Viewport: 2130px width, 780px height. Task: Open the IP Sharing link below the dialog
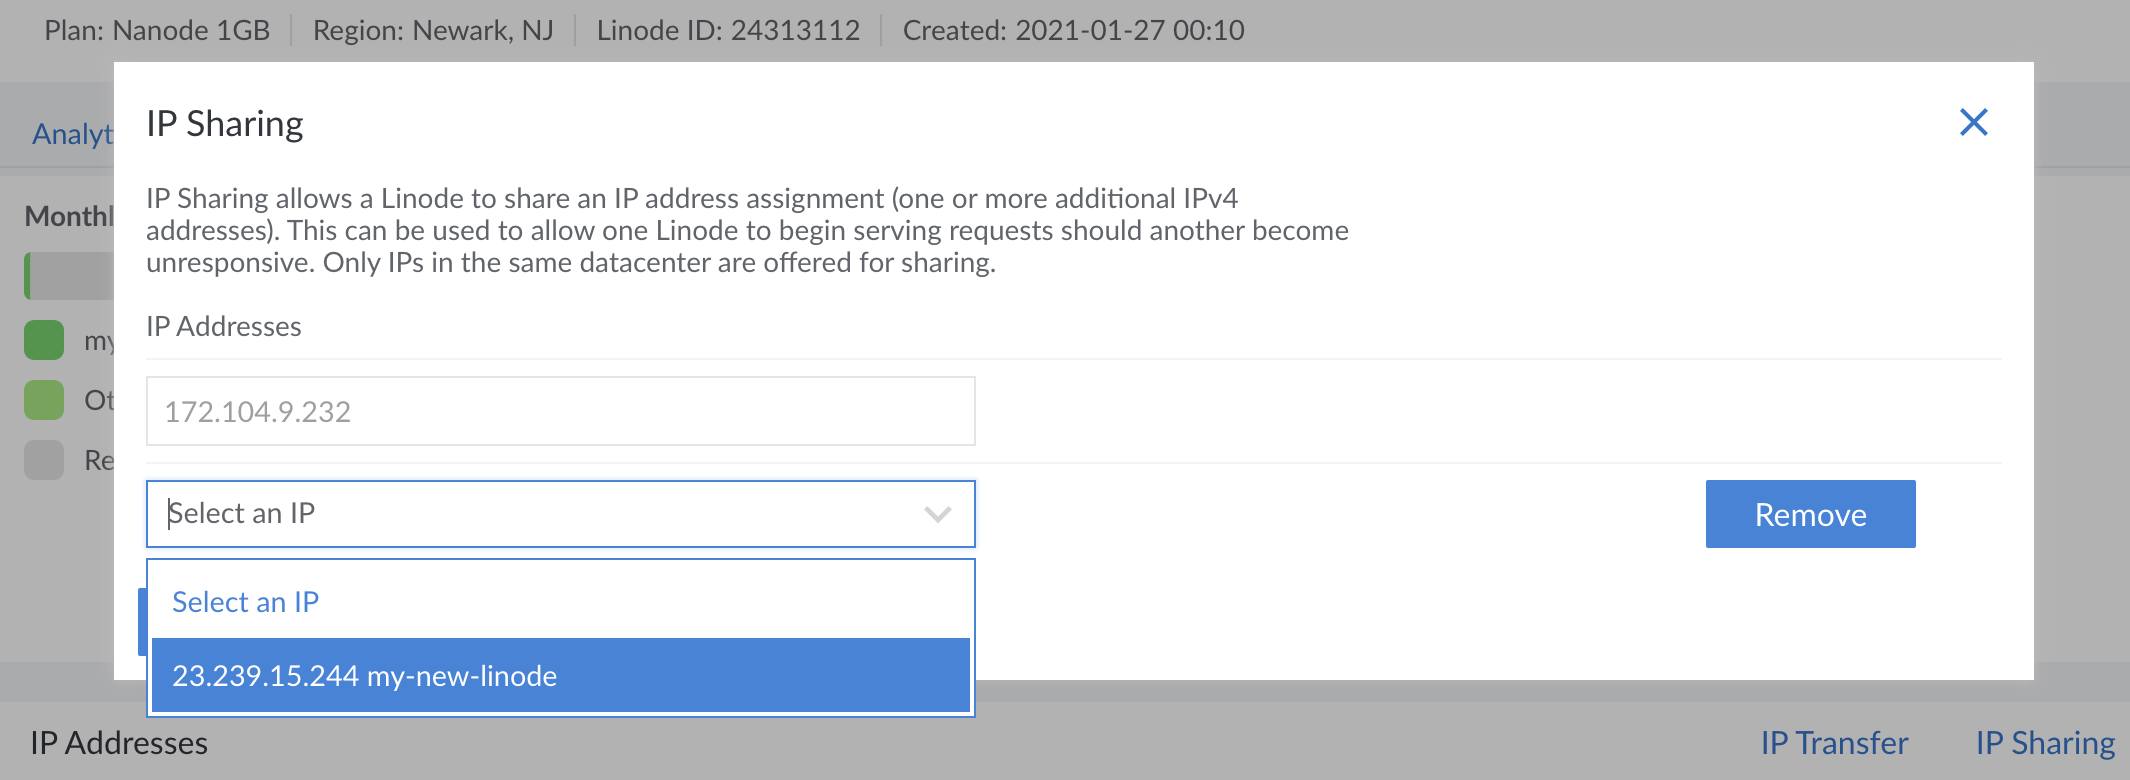tap(2044, 743)
